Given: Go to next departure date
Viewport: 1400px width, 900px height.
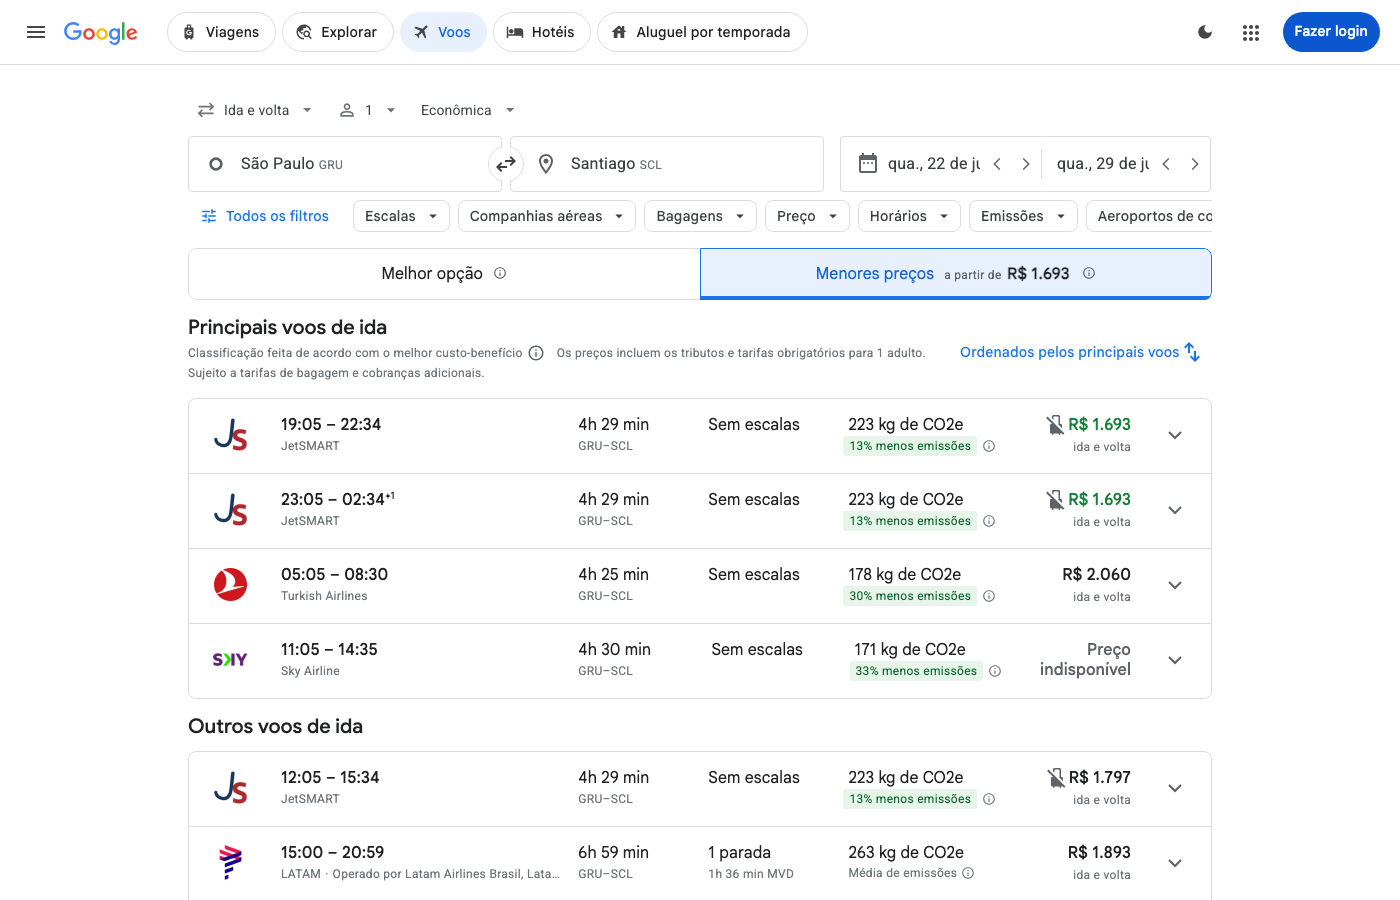Looking at the screenshot, I should [1026, 164].
